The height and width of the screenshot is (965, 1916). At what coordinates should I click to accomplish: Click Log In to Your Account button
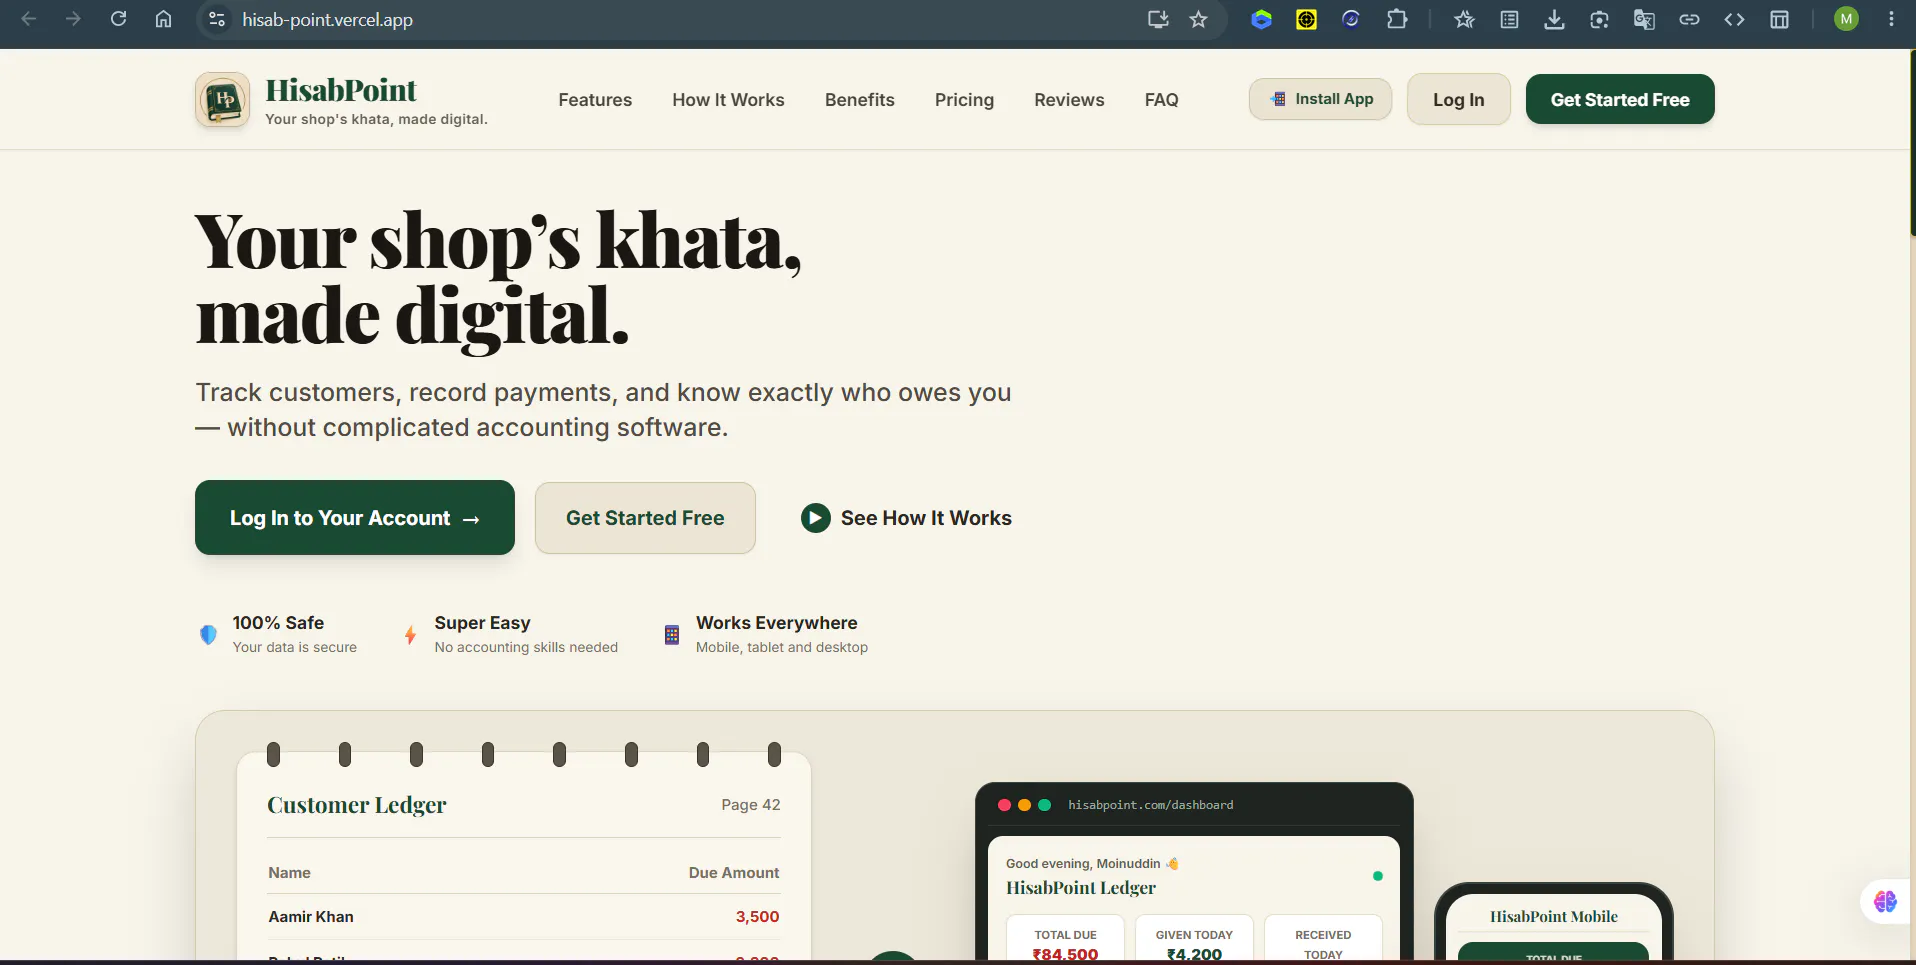tap(355, 518)
